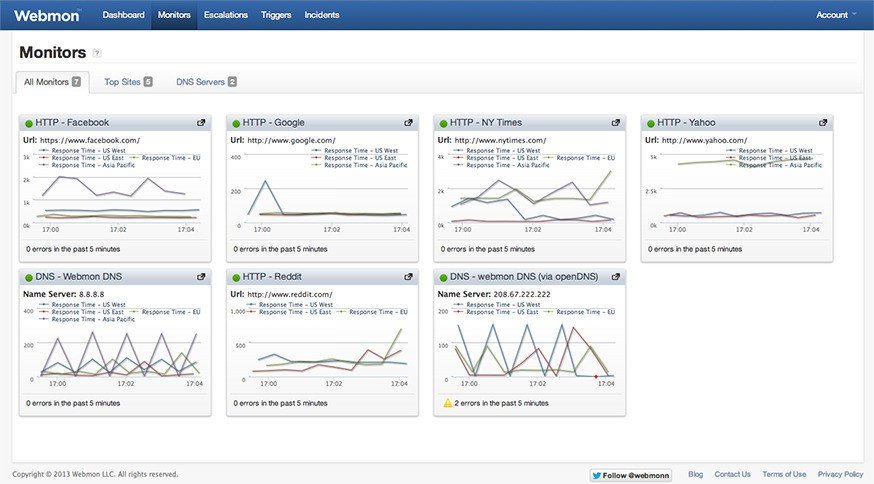Toggle Asia Pacific legend in Google chart
This screenshot has height=484, width=874.
[360, 165]
